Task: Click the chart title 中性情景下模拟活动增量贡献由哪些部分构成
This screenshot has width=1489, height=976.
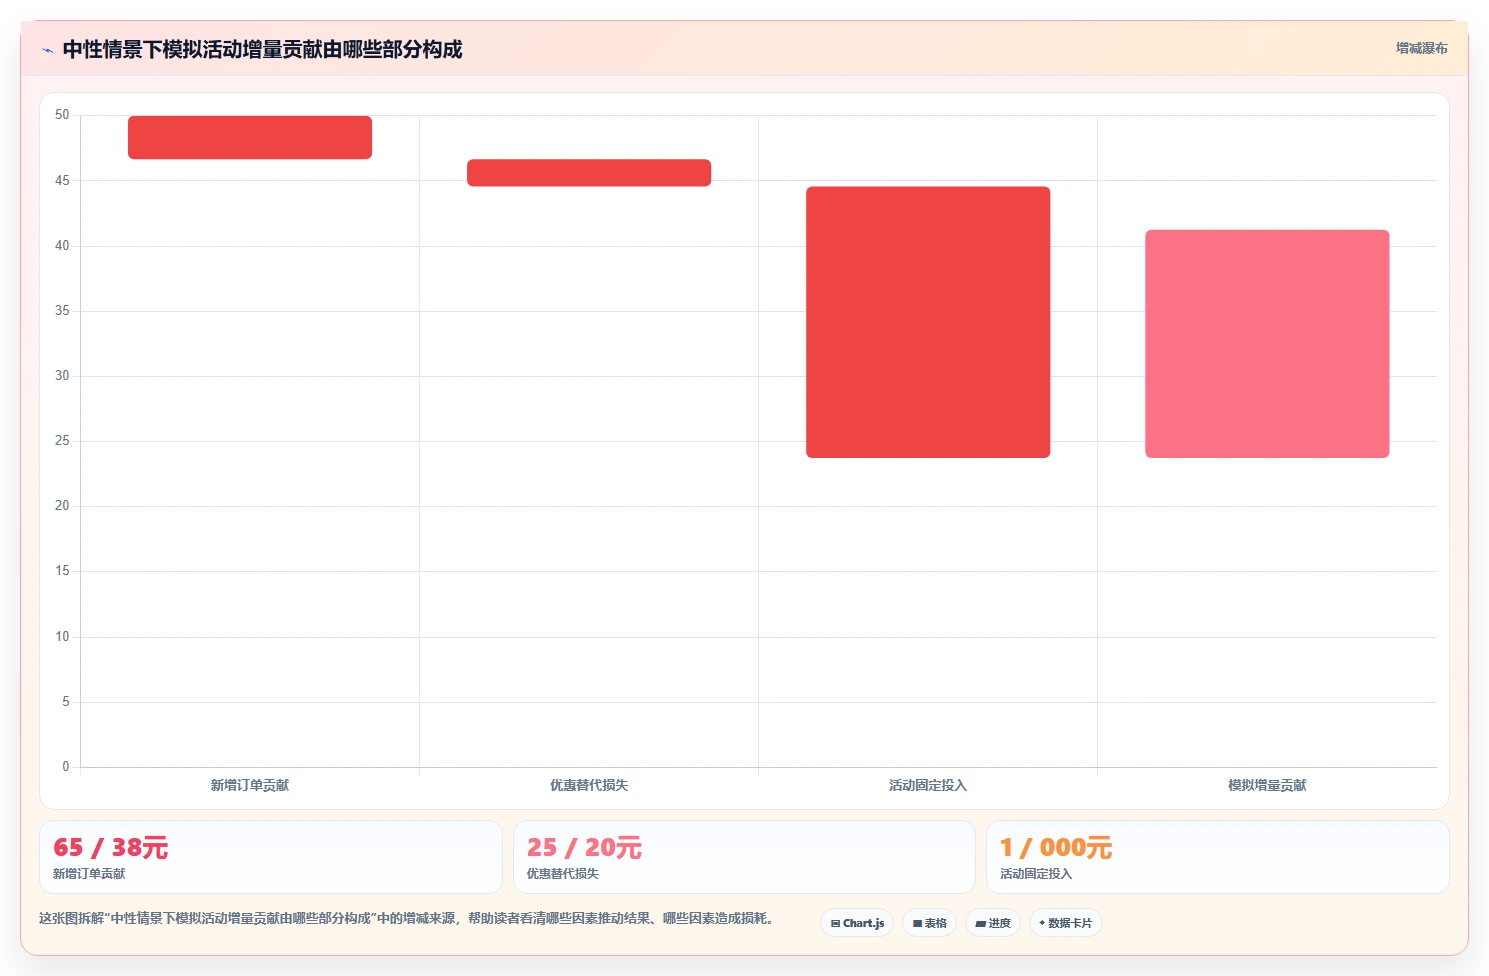Action: (x=262, y=49)
